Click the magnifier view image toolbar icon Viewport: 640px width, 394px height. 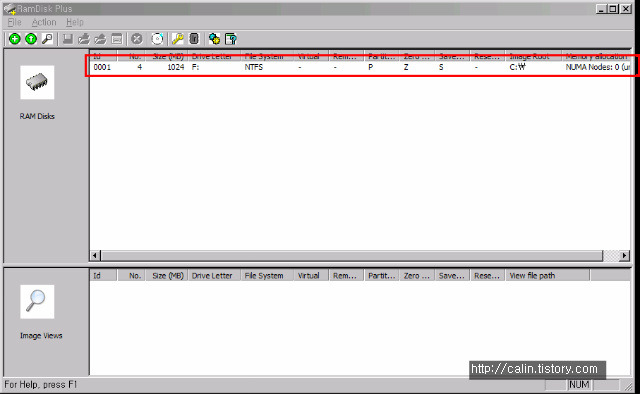click(x=47, y=39)
